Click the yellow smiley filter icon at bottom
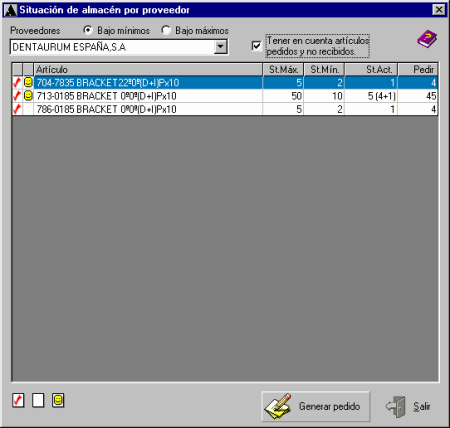The image size is (450, 428). click(x=58, y=400)
